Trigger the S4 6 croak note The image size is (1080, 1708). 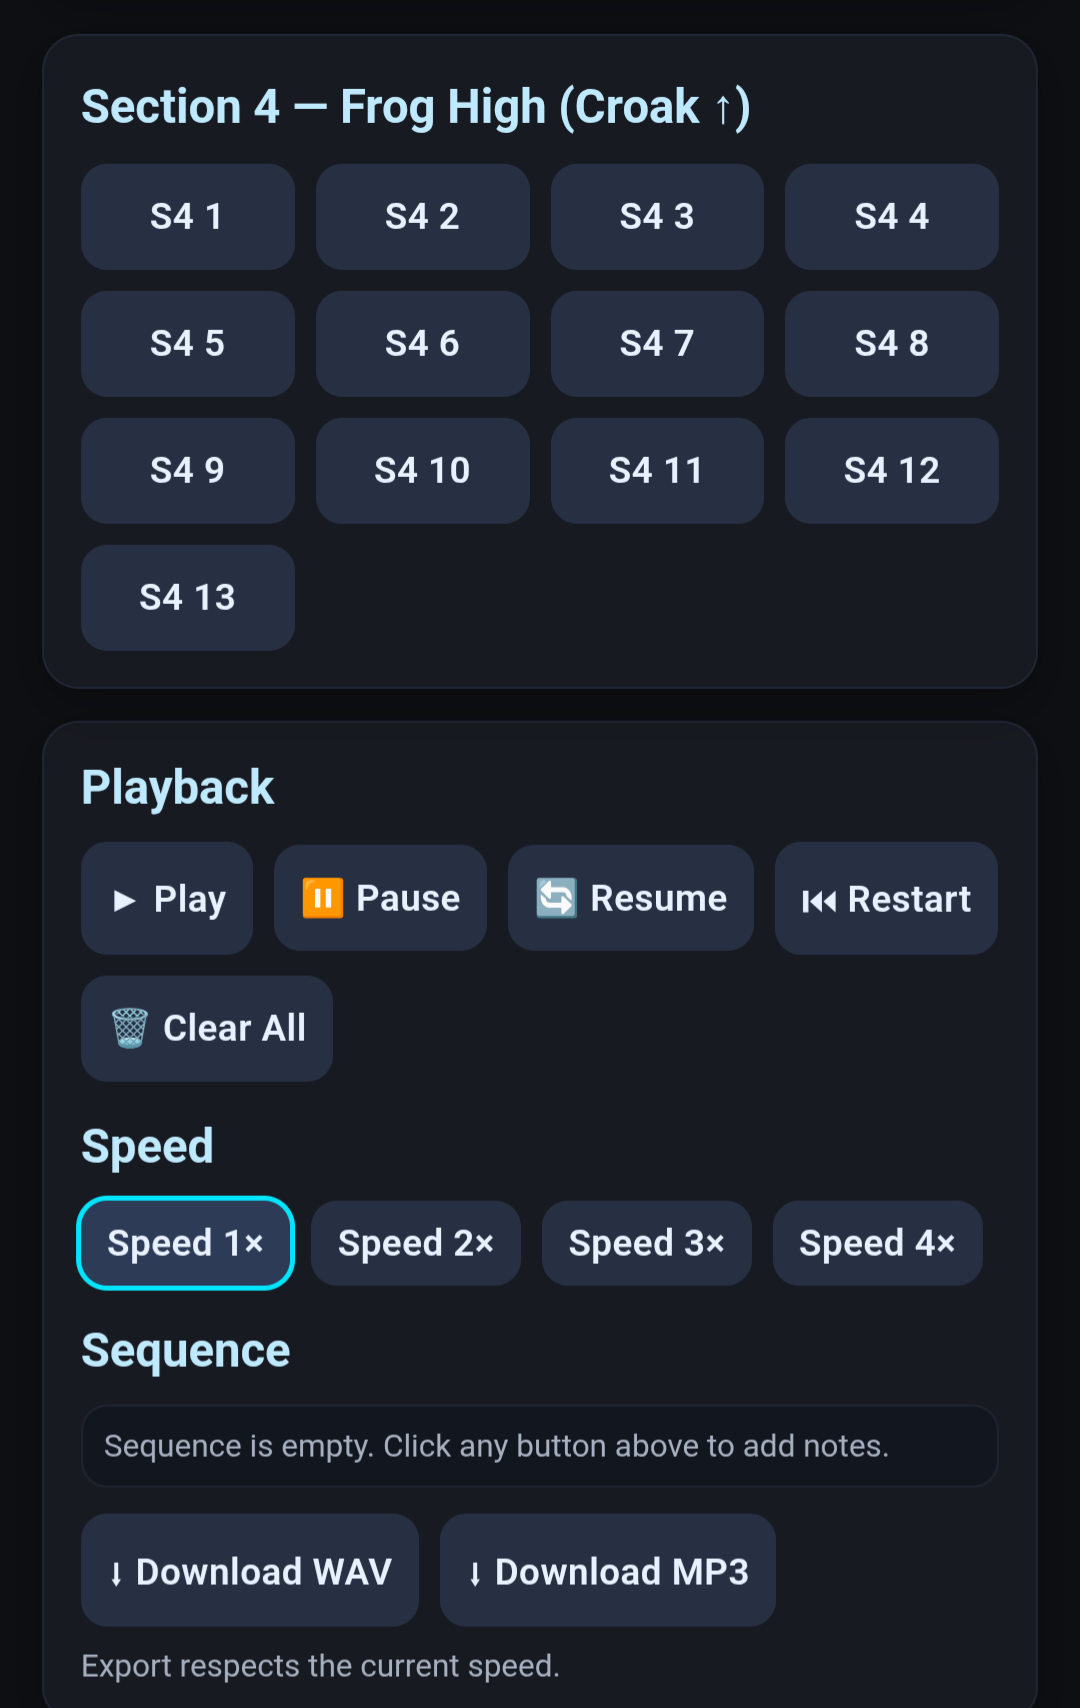(423, 344)
